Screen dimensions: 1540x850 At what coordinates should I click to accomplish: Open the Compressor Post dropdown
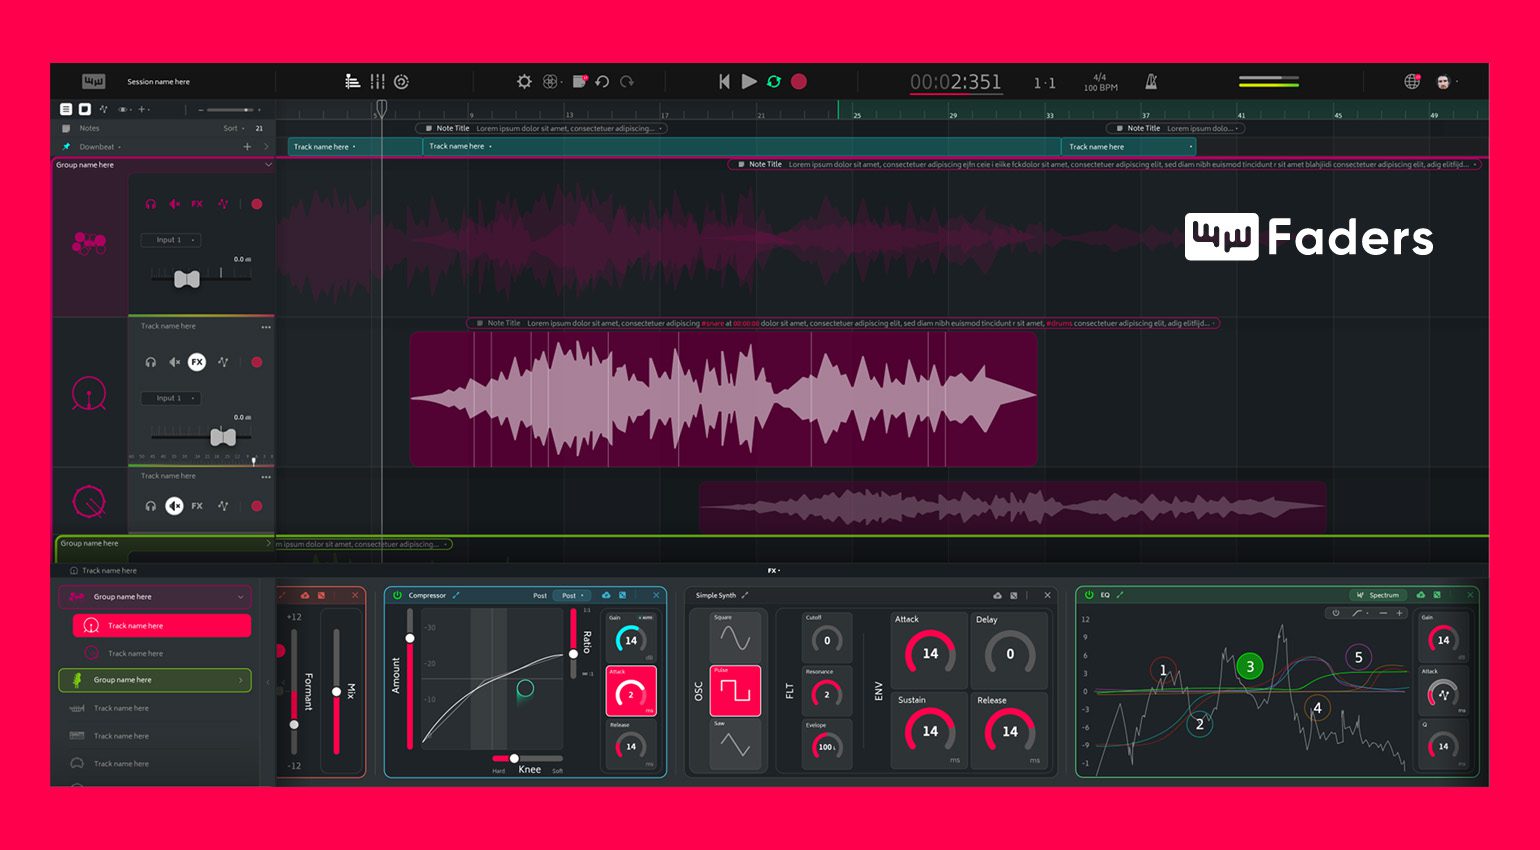573,595
